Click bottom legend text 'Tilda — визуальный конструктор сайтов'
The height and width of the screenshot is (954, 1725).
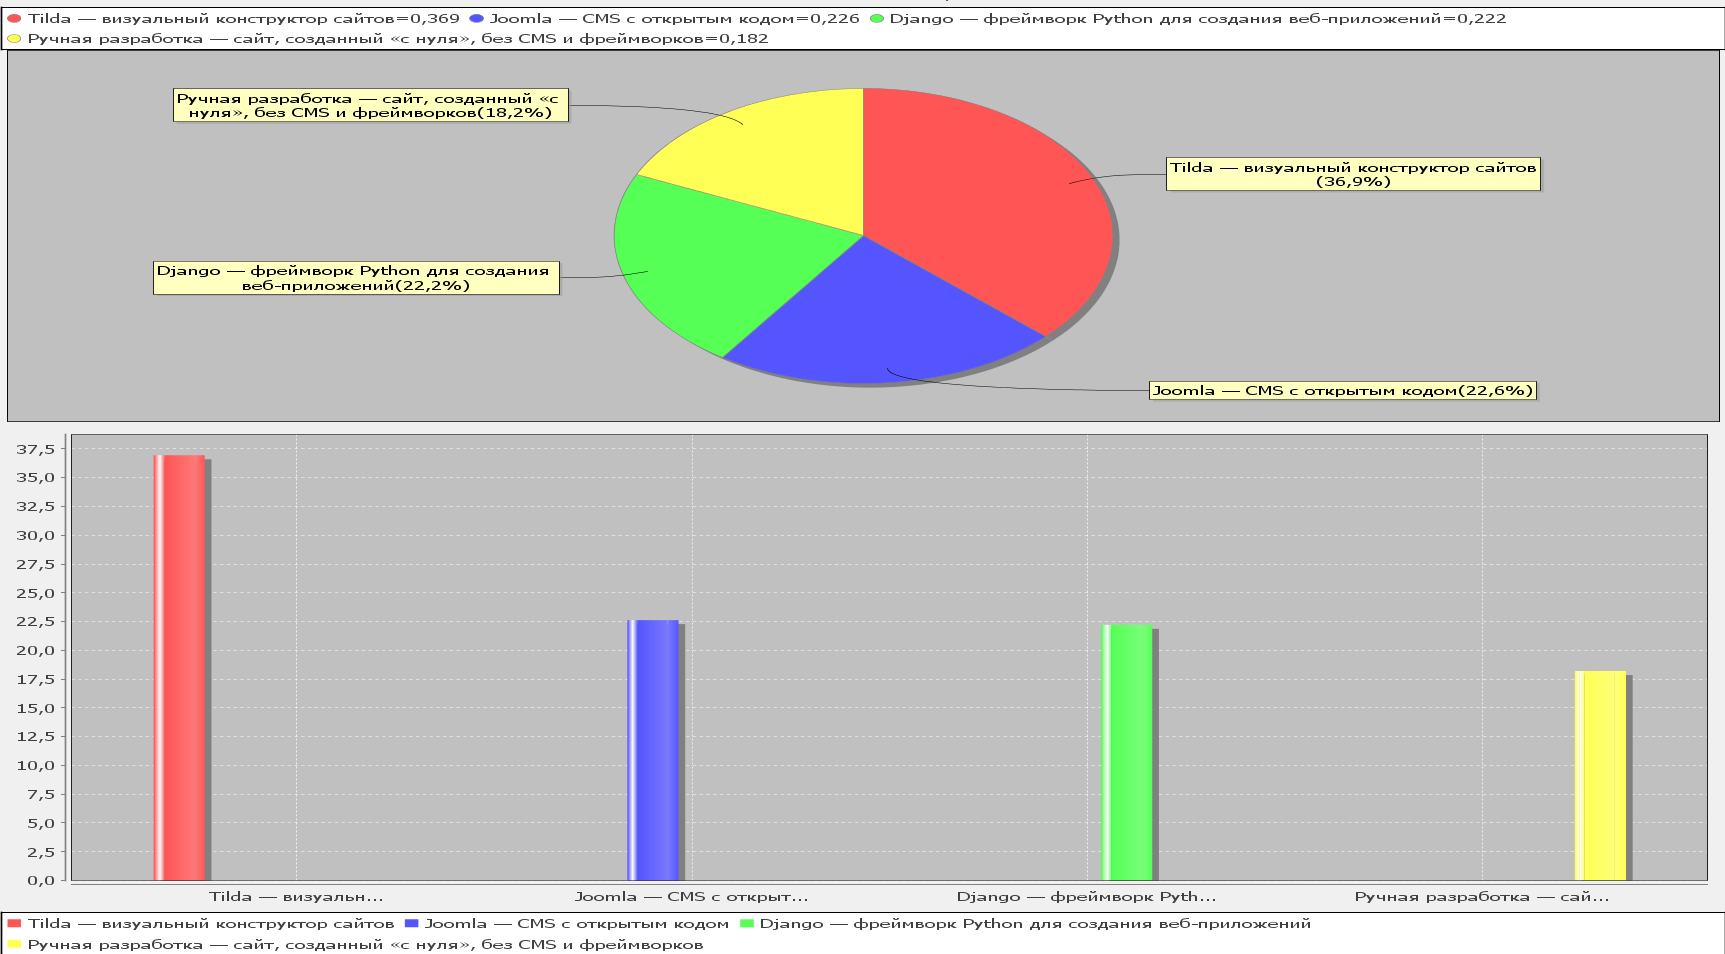tap(211, 924)
